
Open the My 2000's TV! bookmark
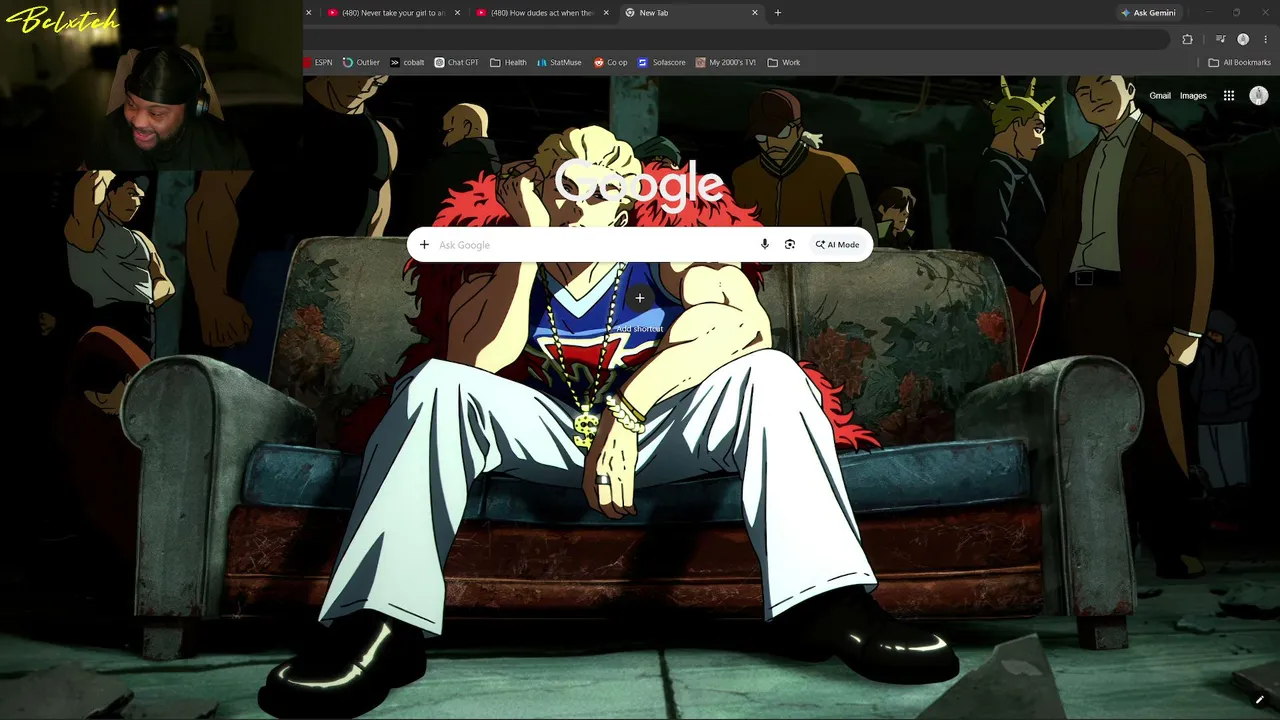725,62
